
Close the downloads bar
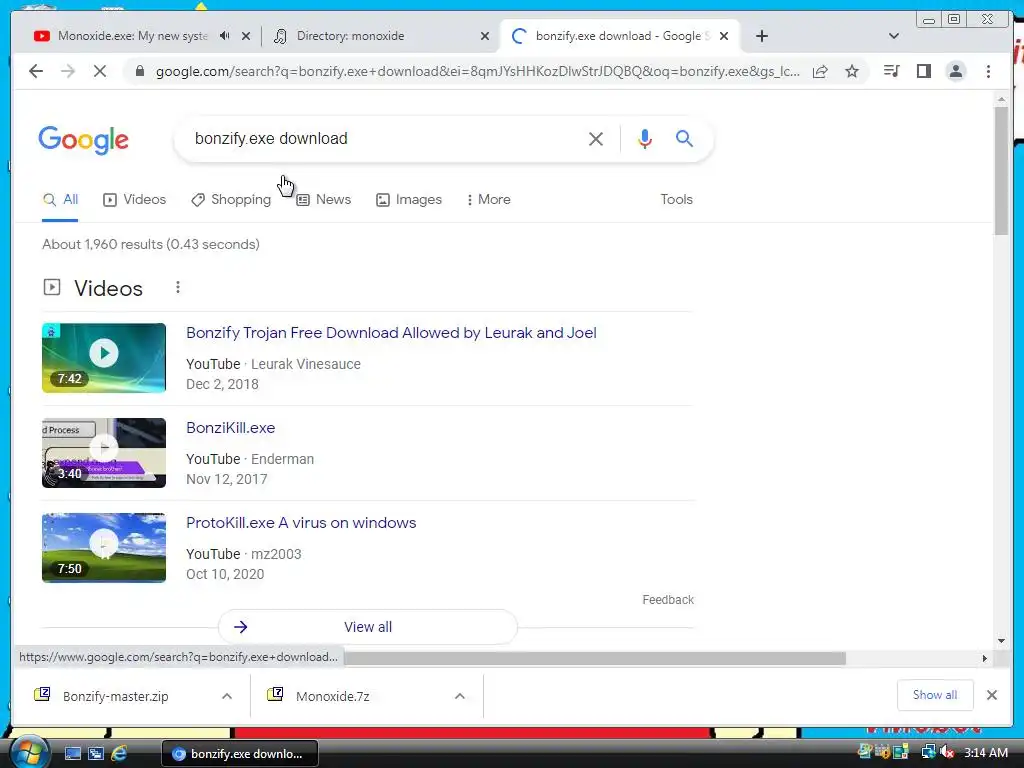pyautogui.click(x=992, y=695)
